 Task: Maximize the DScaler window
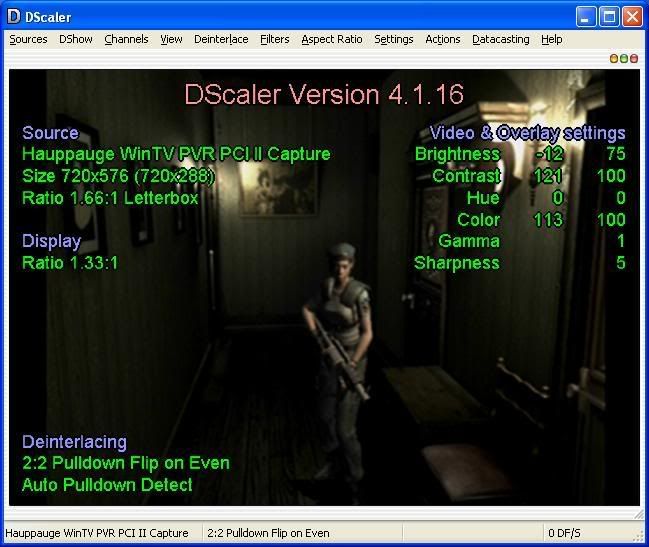[x=609, y=17]
